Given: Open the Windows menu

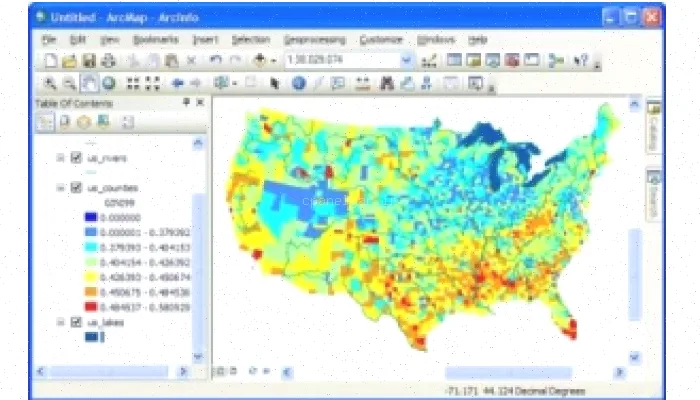Looking at the screenshot, I should click(x=436, y=40).
